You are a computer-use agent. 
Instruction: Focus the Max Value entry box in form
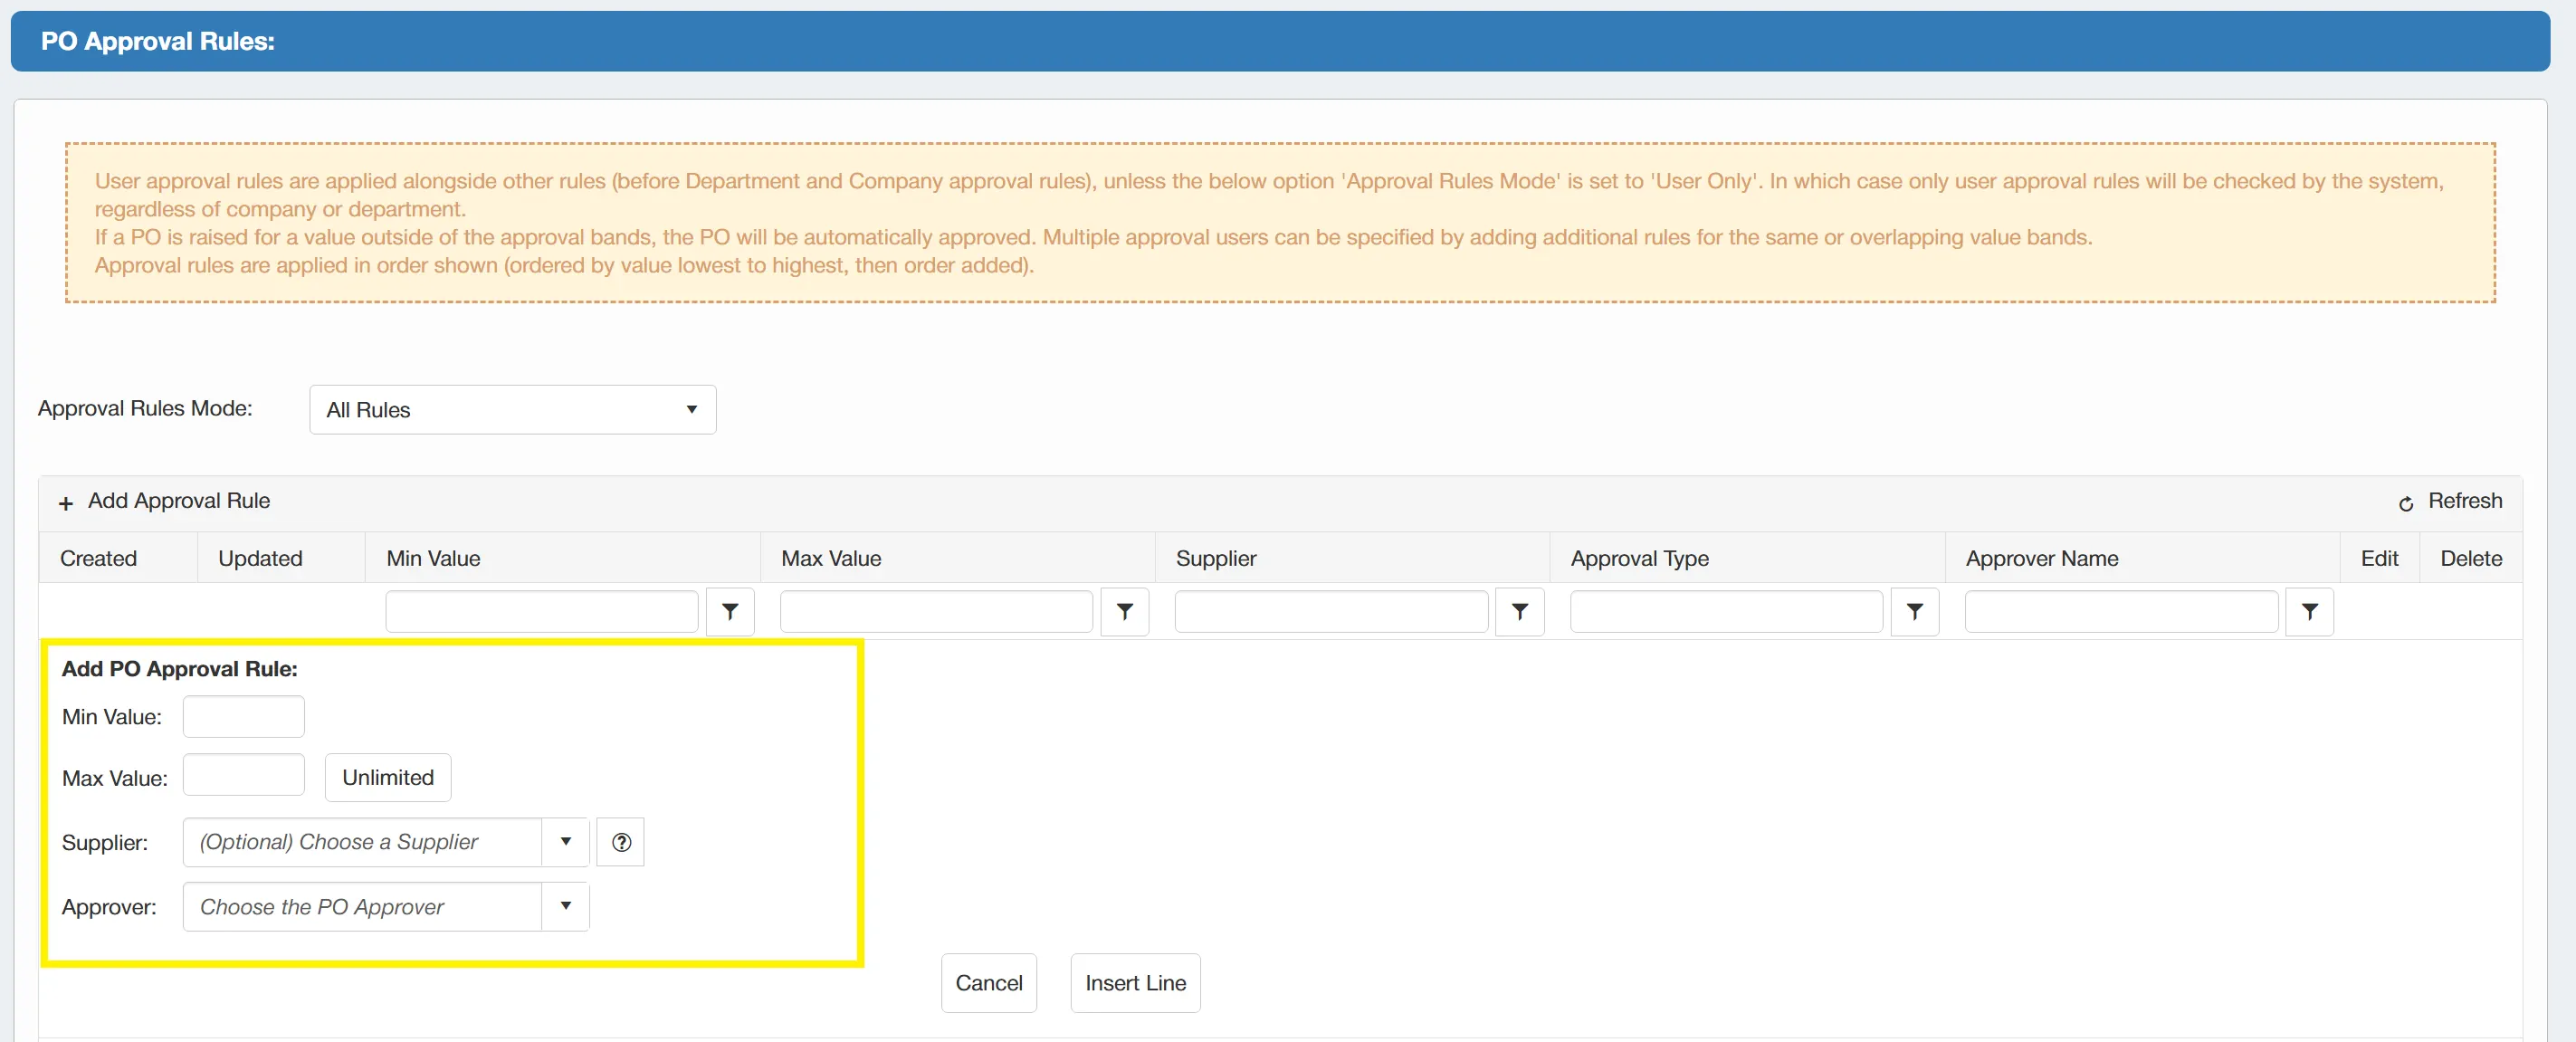click(244, 775)
